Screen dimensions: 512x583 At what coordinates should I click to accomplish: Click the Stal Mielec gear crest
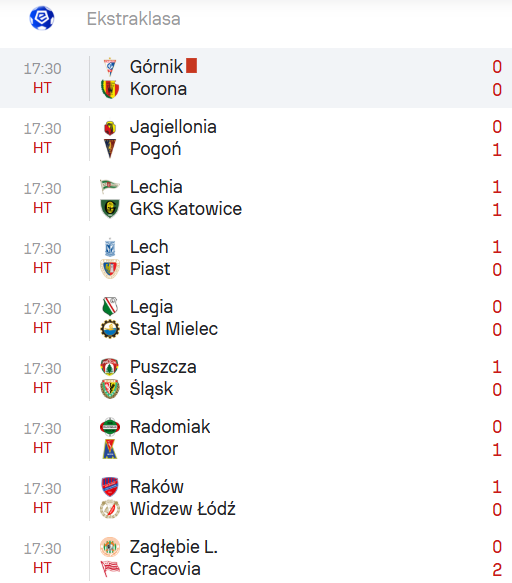pos(110,329)
